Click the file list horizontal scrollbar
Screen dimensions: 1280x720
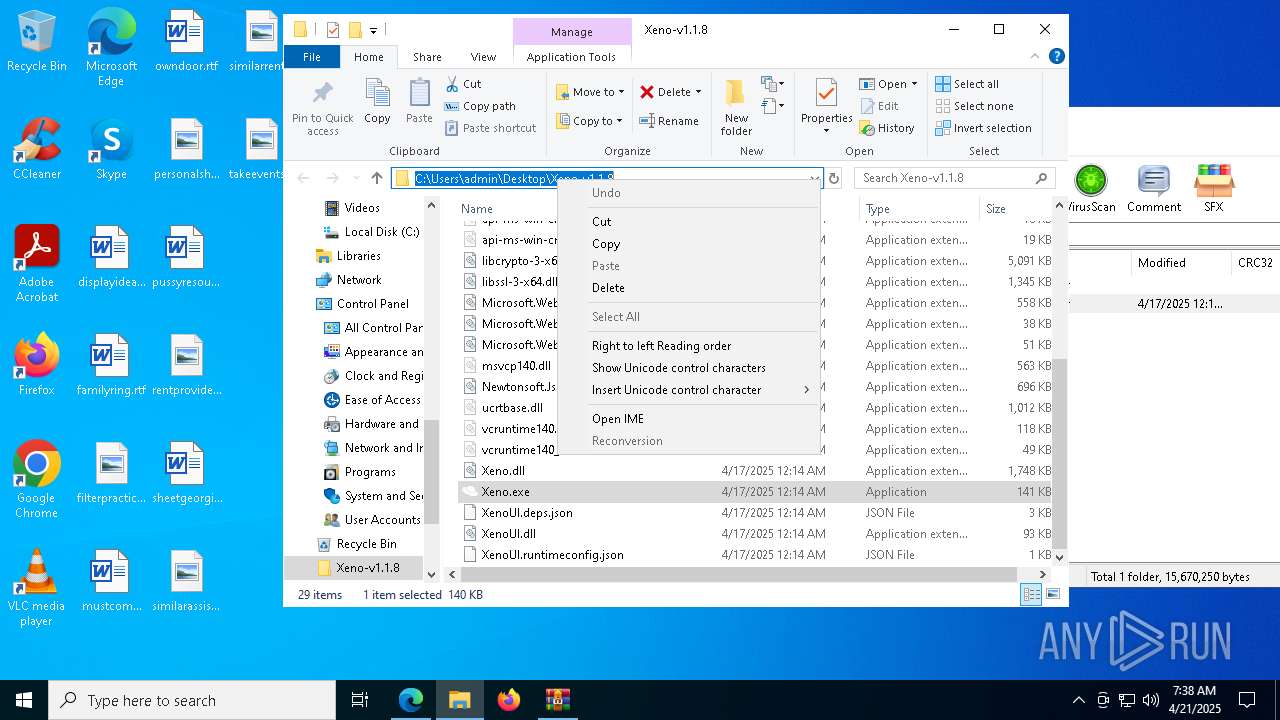pos(739,574)
